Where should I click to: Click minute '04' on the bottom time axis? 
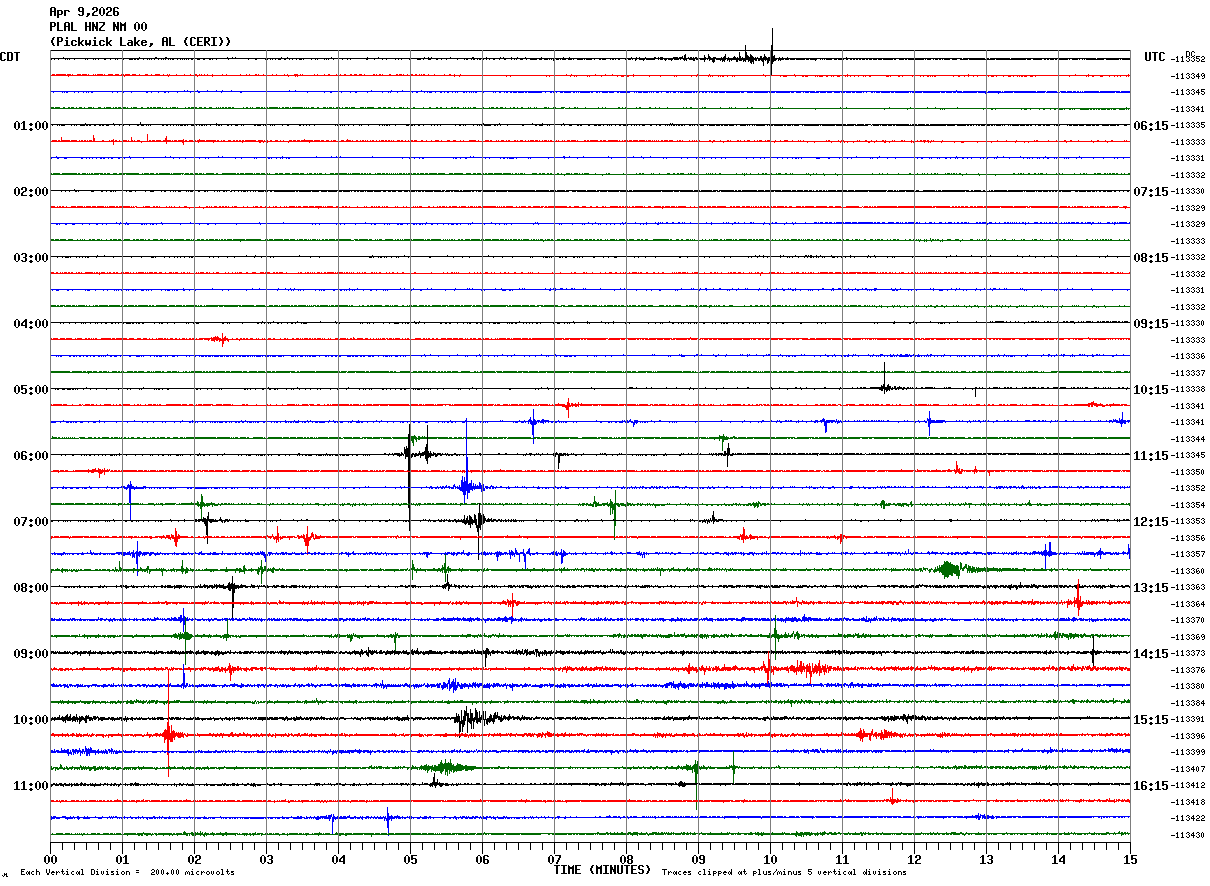click(338, 859)
